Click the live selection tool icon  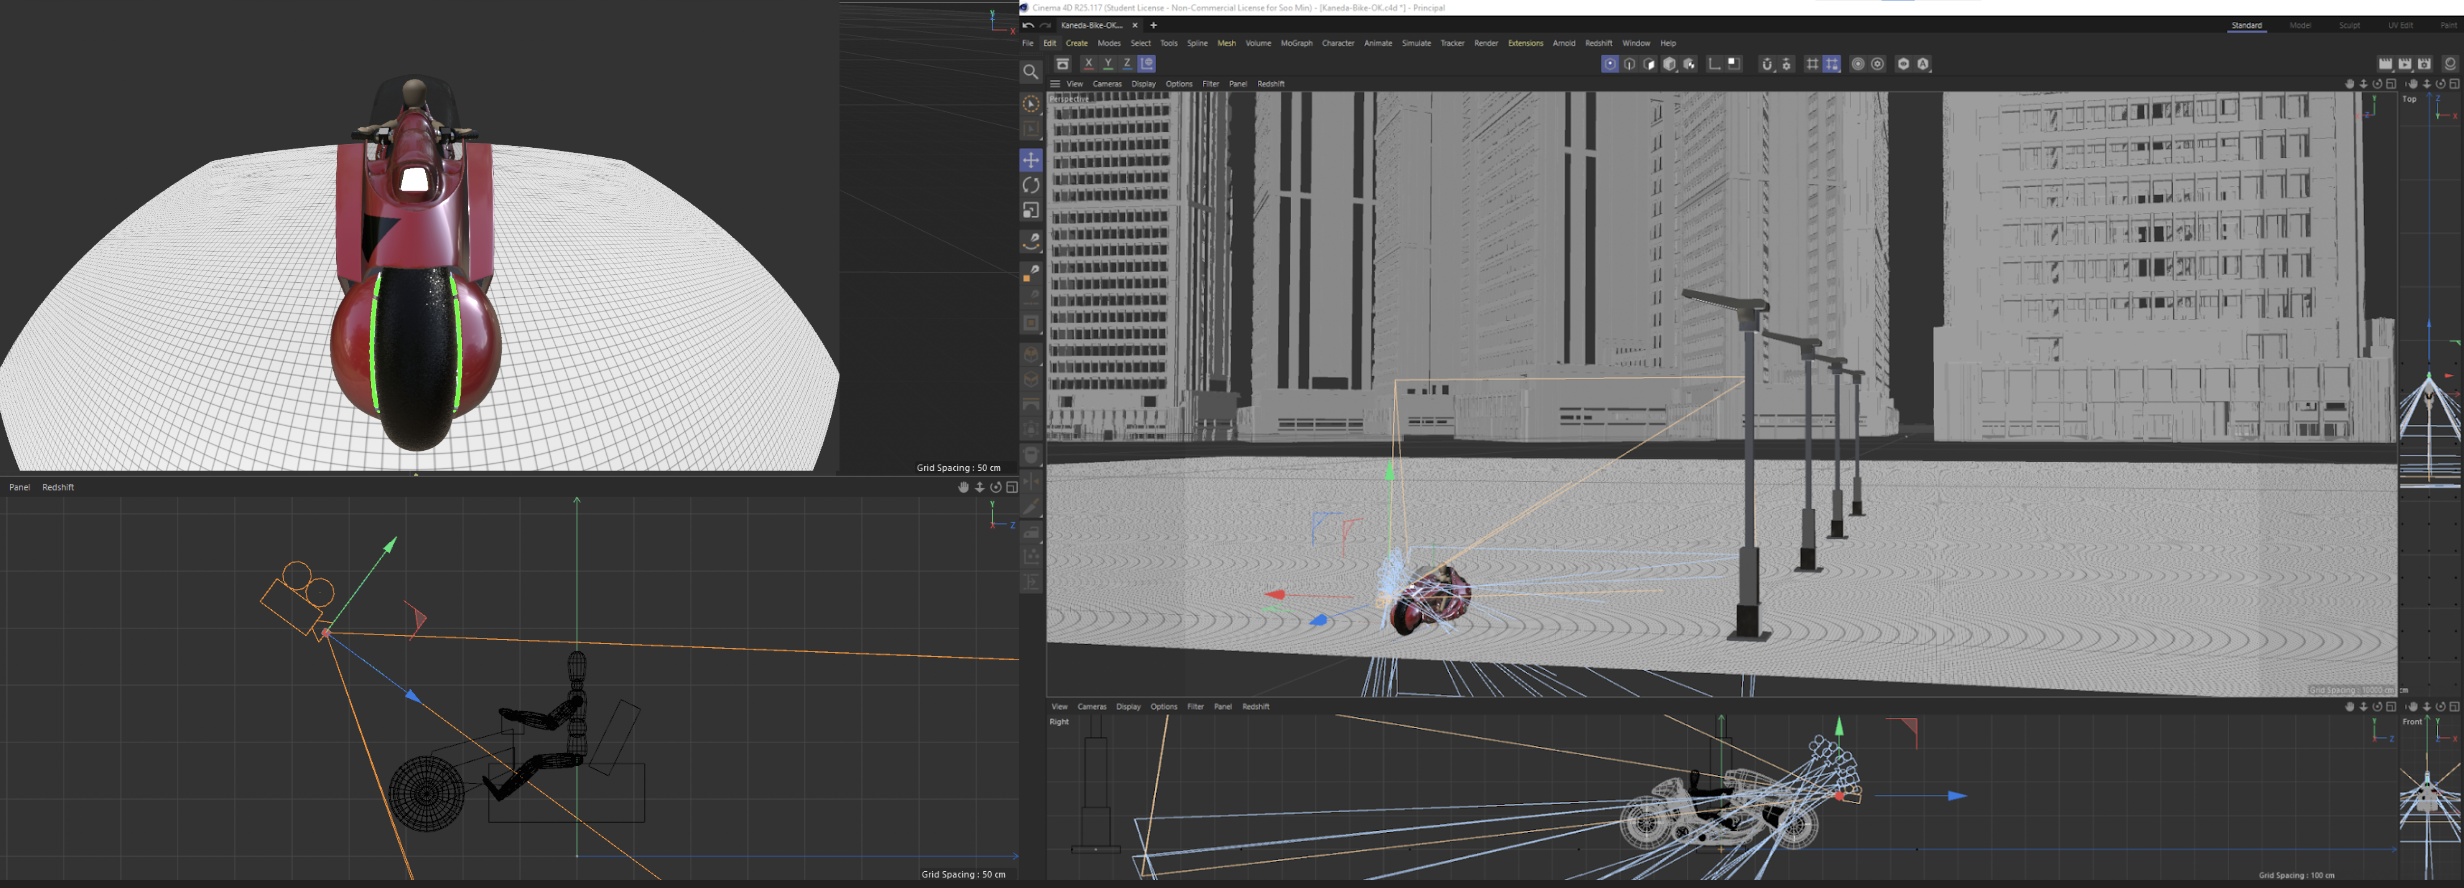(1031, 104)
